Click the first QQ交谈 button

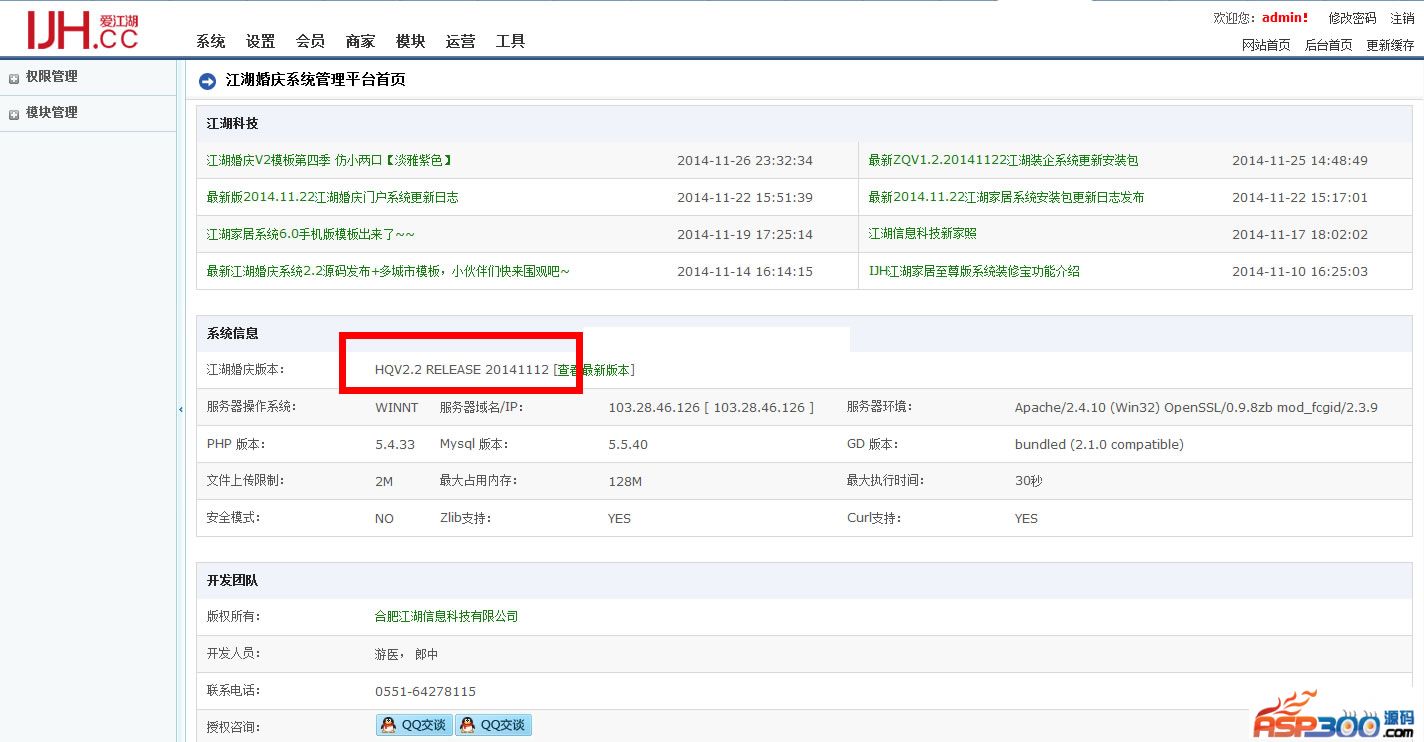pos(414,725)
